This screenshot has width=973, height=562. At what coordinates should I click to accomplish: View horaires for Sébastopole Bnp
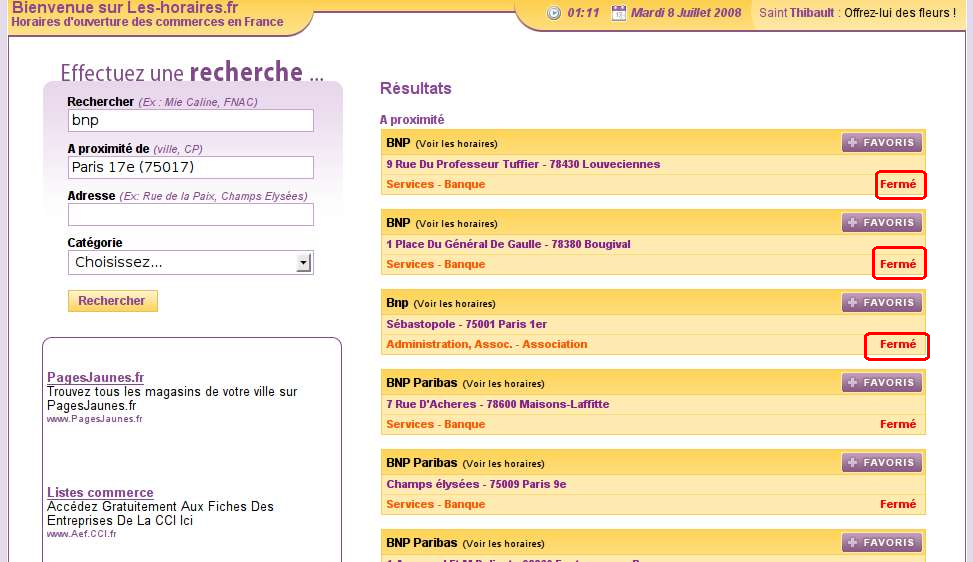coord(454,304)
